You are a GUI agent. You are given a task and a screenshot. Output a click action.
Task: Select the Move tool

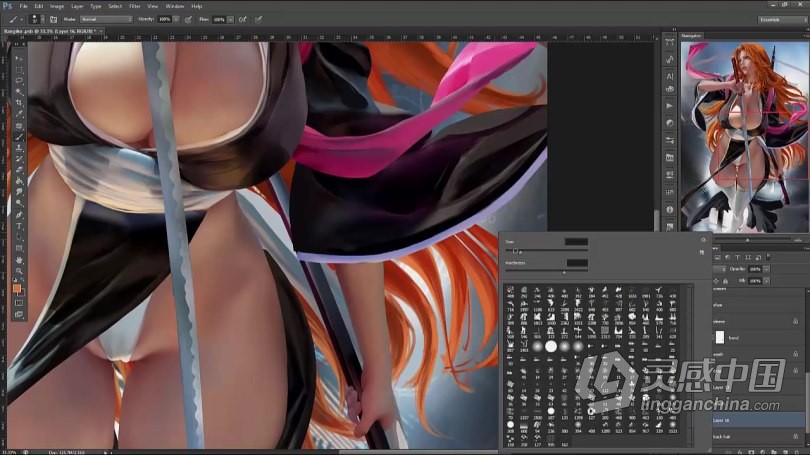(19, 58)
